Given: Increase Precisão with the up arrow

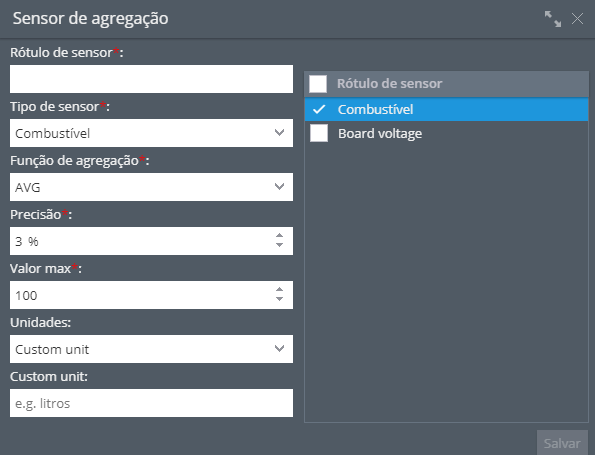Looking at the screenshot, I should pos(279,236).
